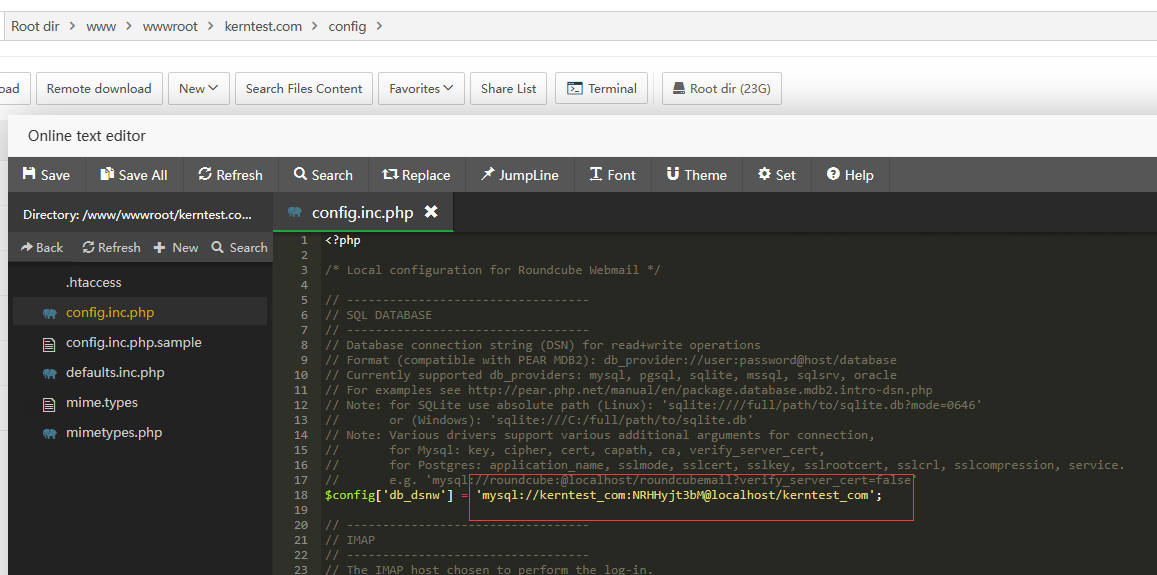Open editor Help
Viewport: 1157px width, 575px height.
click(849, 175)
